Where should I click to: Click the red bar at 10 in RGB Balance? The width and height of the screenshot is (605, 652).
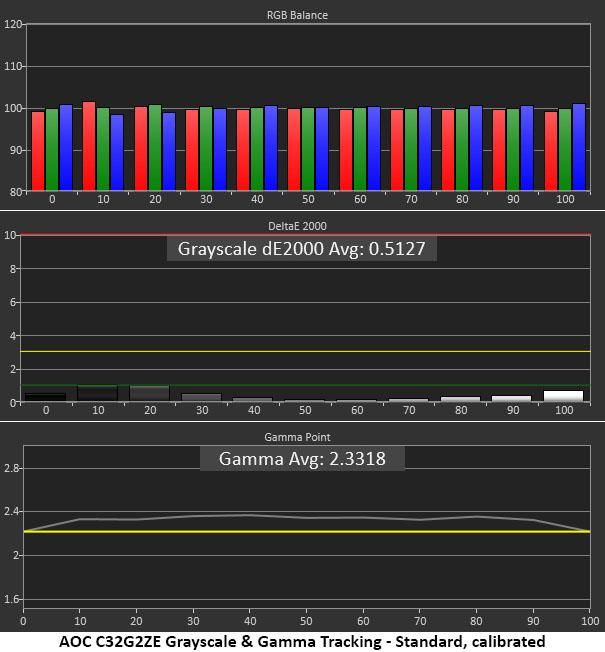[x=89, y=146]
